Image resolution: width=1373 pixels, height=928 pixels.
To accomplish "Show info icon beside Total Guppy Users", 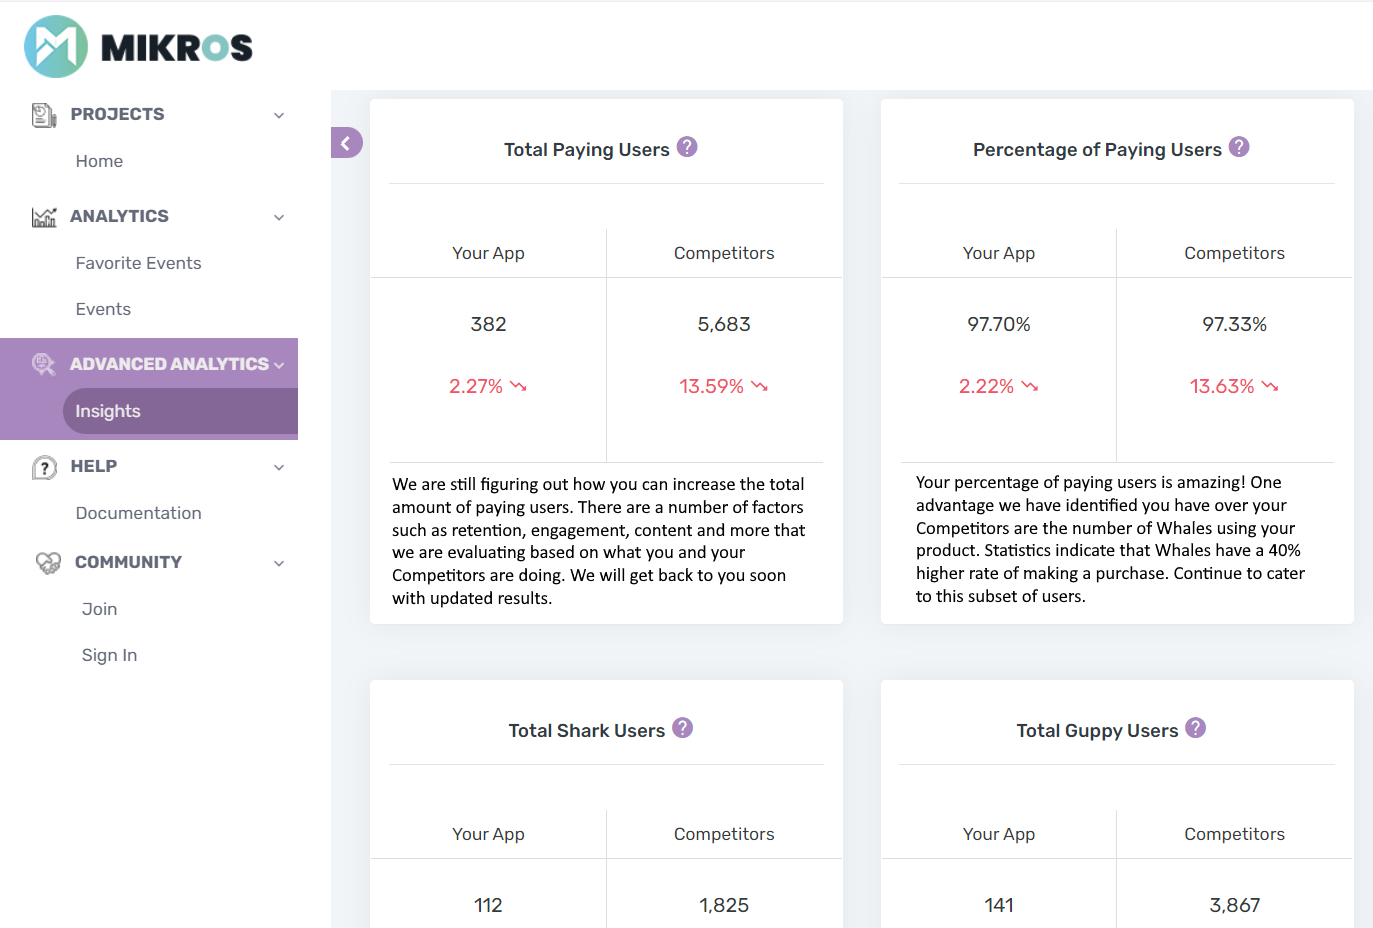I will pos(1196,728).
